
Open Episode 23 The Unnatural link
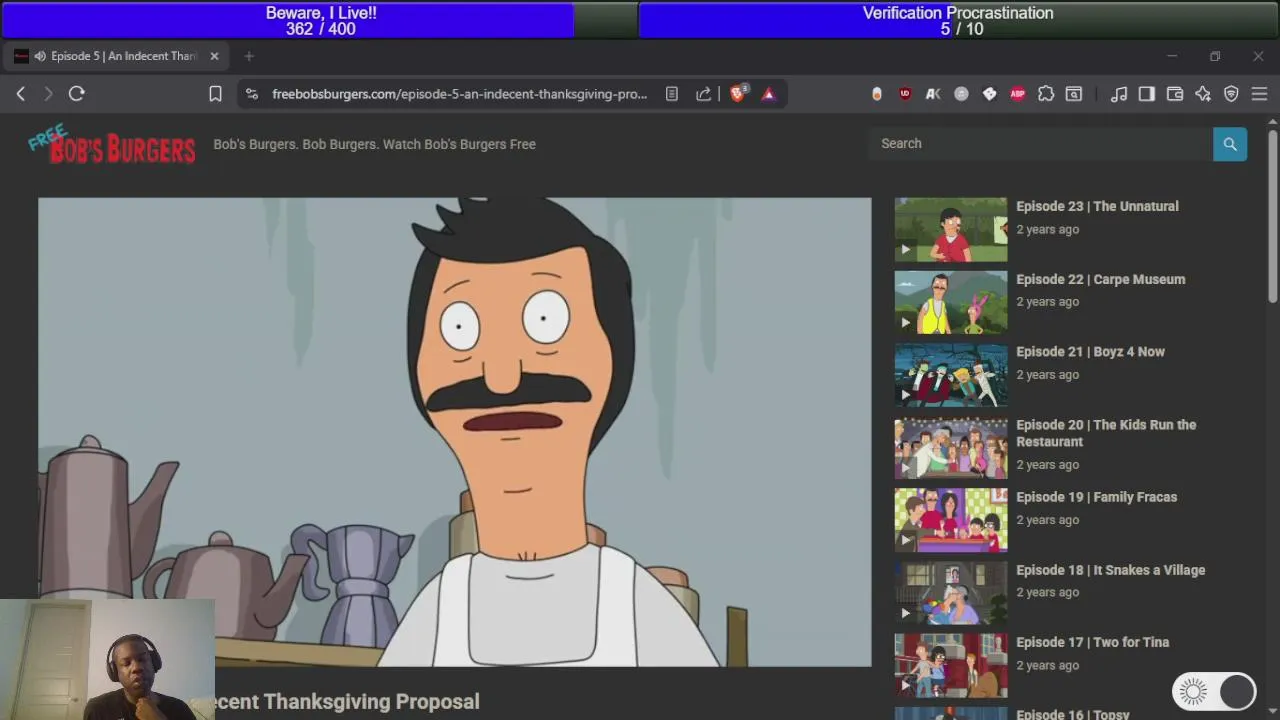point(1097,206)
